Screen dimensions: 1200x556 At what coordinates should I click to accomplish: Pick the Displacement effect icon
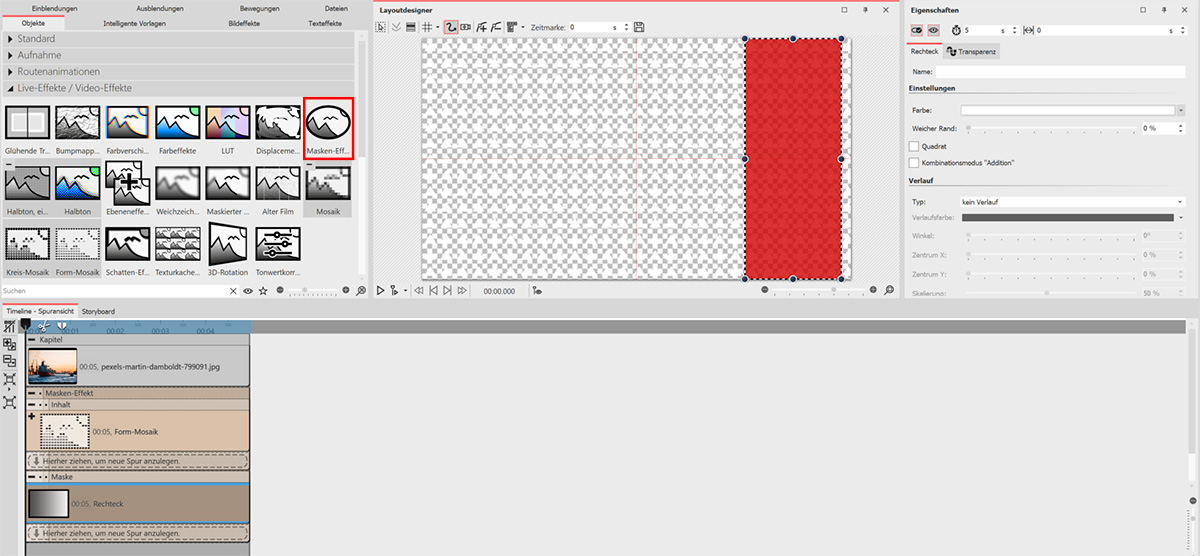(278, 123)
